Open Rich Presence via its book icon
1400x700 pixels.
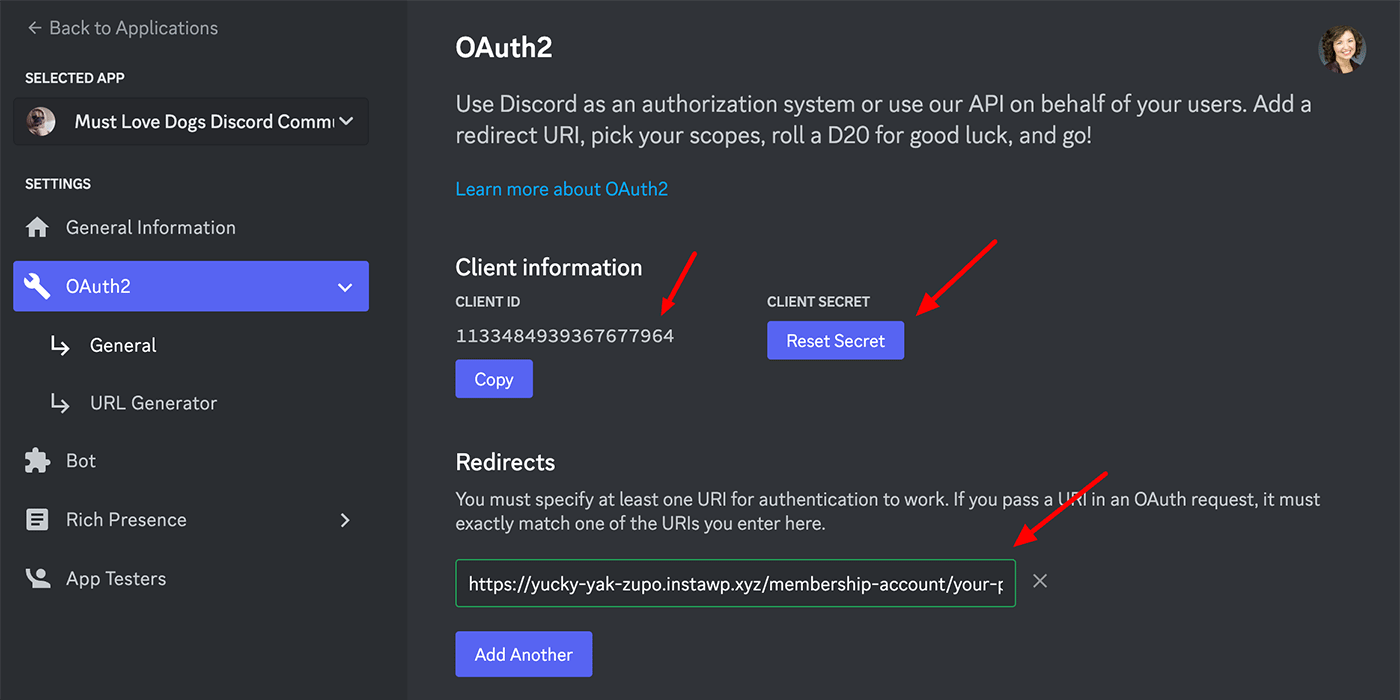tap(37, 519)
